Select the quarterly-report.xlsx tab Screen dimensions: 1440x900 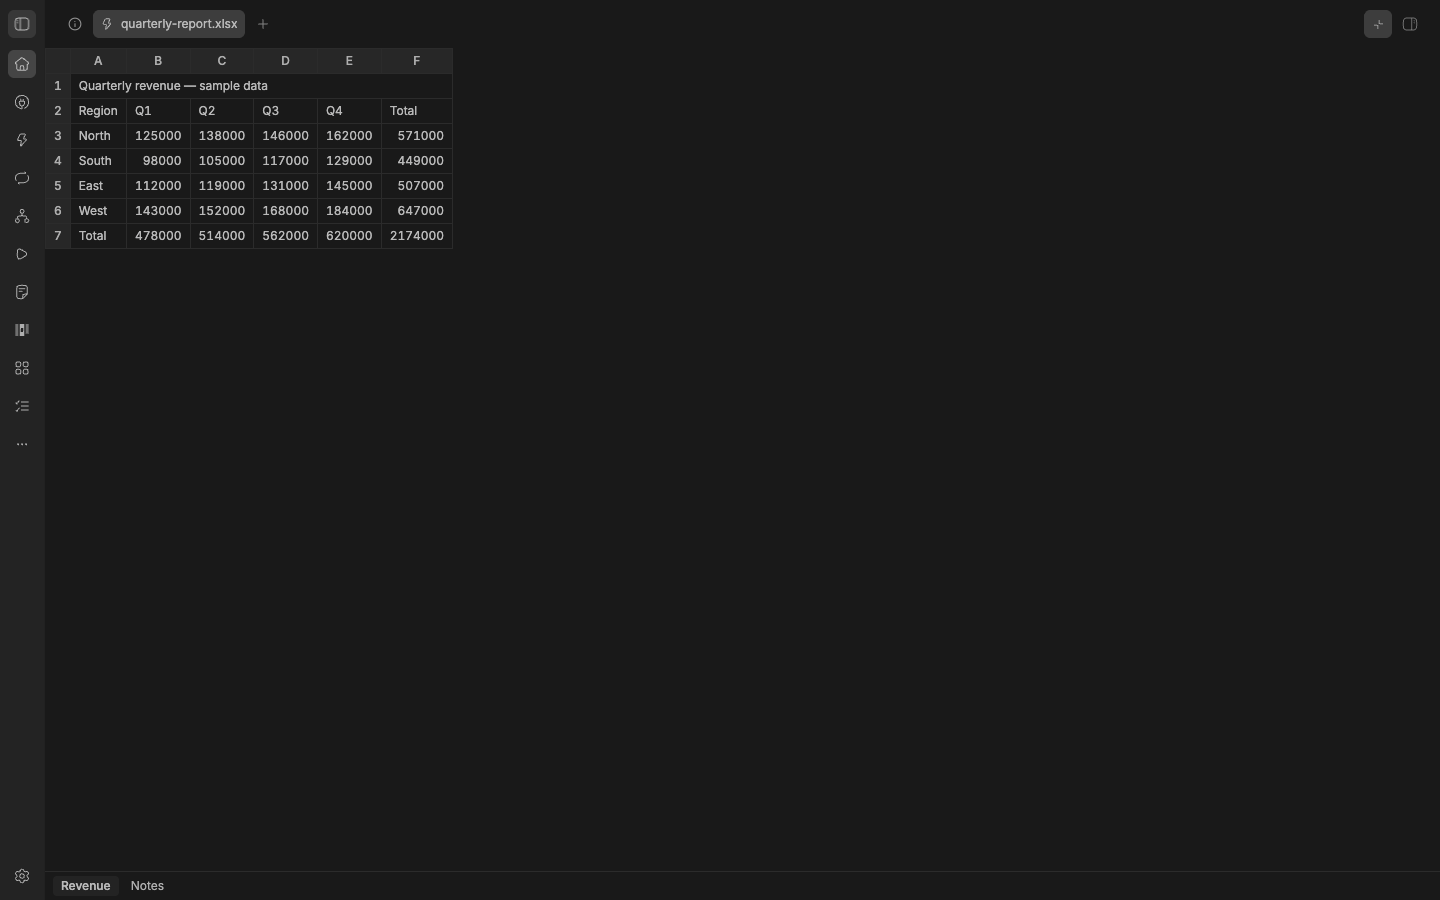[x=169, y=24]
